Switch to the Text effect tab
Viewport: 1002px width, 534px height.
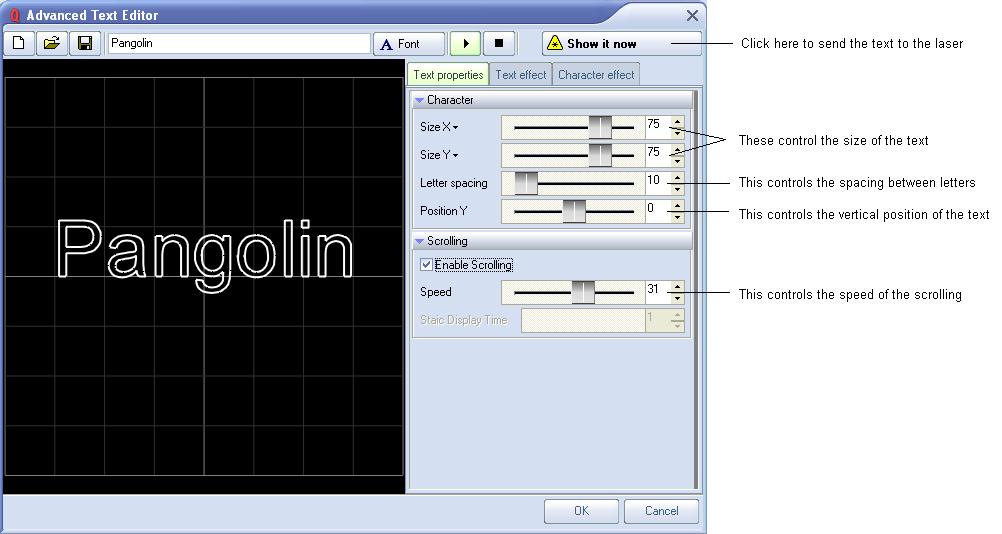(x=521, y=75)
